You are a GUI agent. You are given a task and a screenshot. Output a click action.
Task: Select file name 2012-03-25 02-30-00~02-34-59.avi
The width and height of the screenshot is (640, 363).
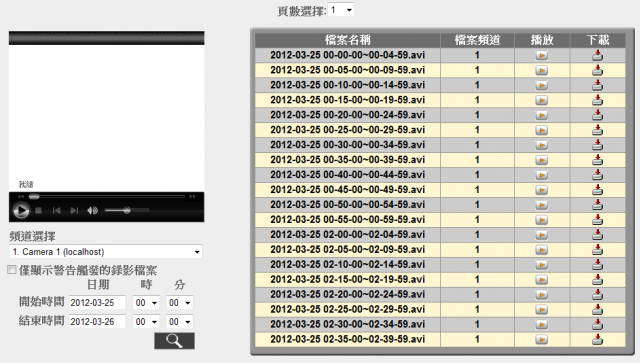pyautogui.click(x=347, y=325)
